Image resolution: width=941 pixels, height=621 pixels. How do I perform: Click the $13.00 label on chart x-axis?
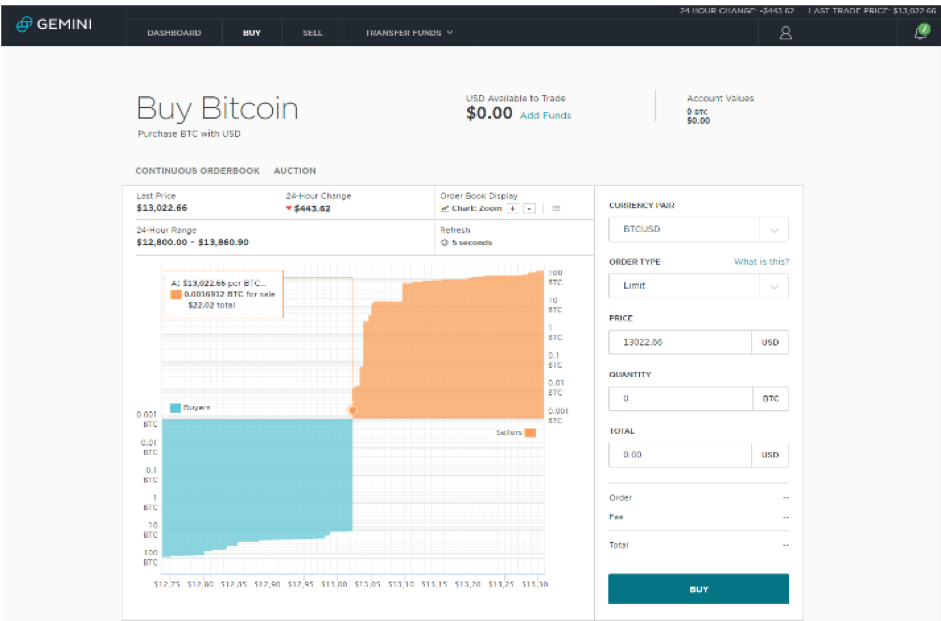coord(334,584)
